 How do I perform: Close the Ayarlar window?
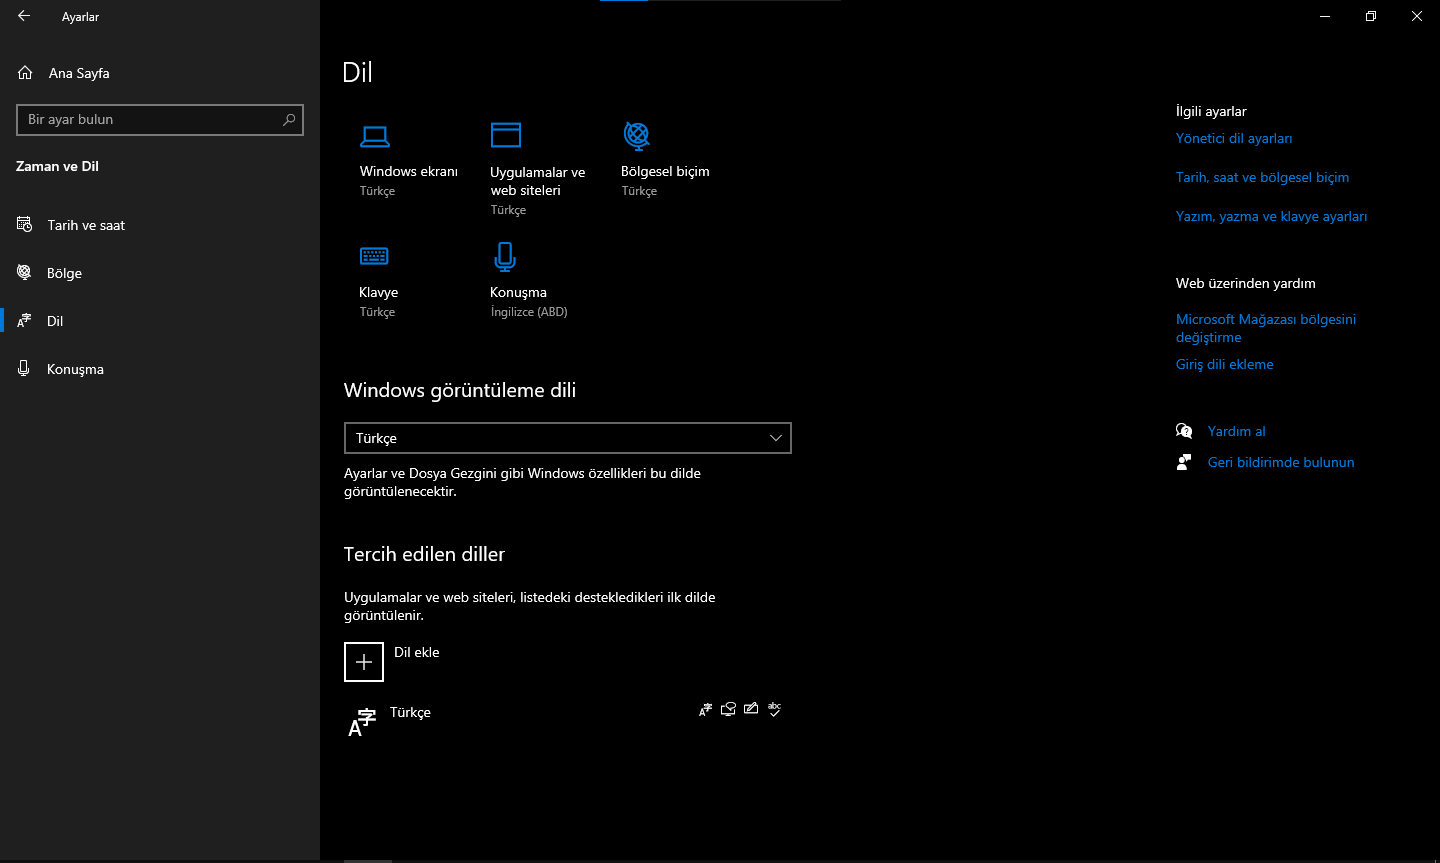point(1417,16)
